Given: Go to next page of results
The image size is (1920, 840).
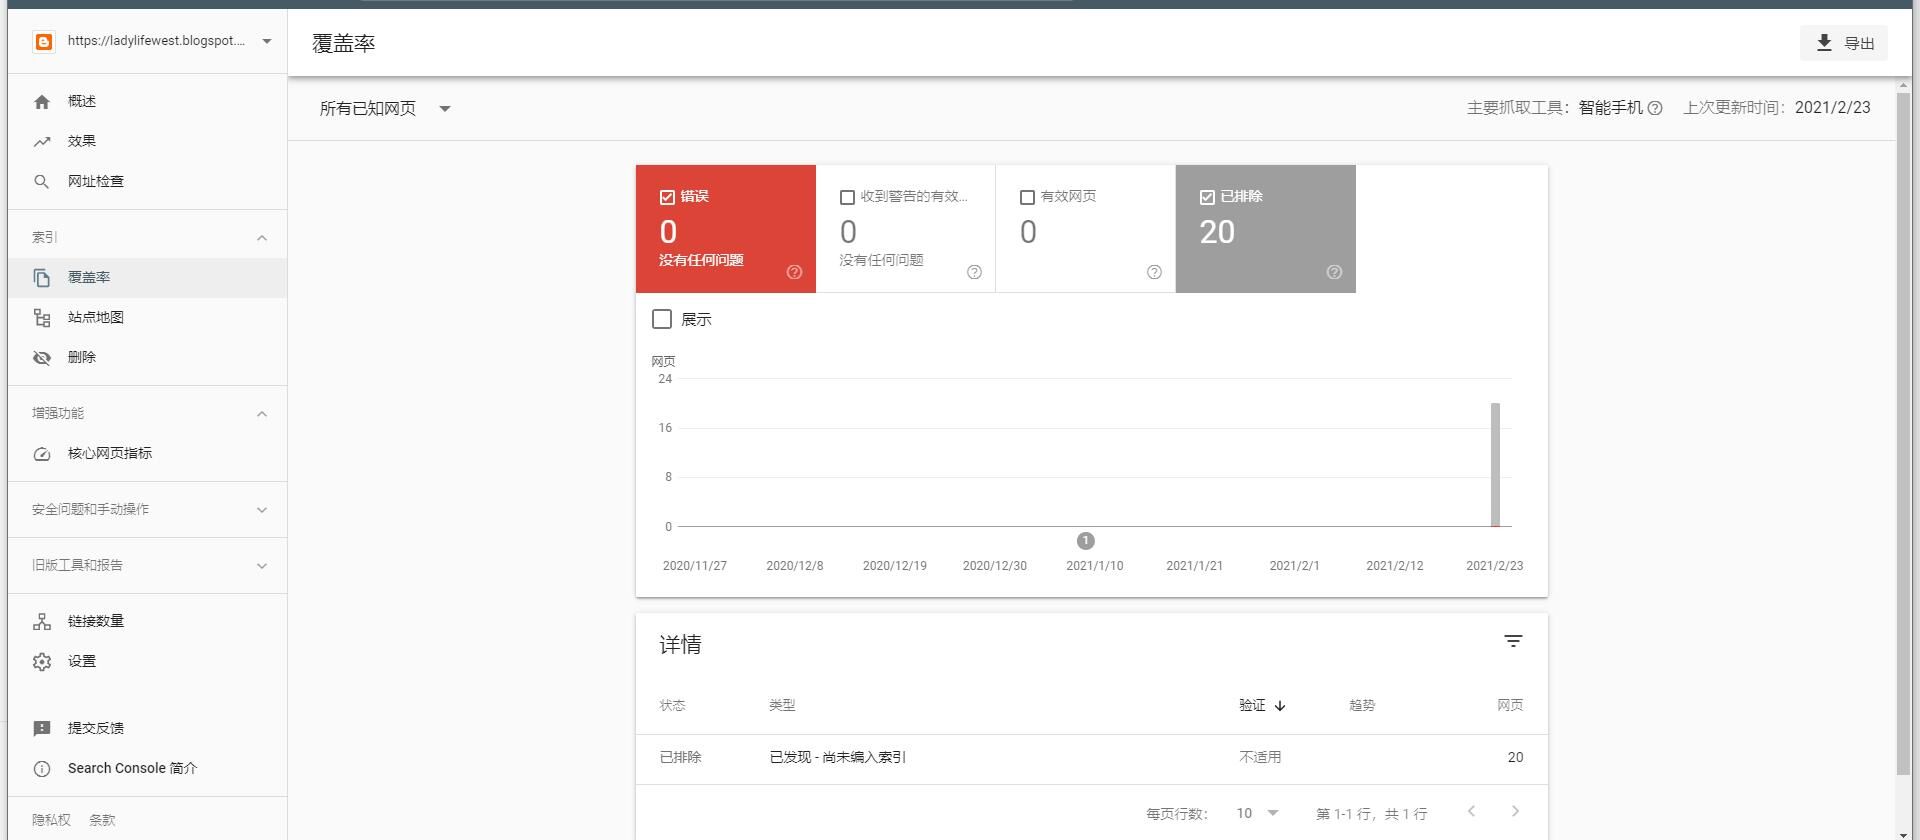Looking at the screenshot, I should [1515, 811].
